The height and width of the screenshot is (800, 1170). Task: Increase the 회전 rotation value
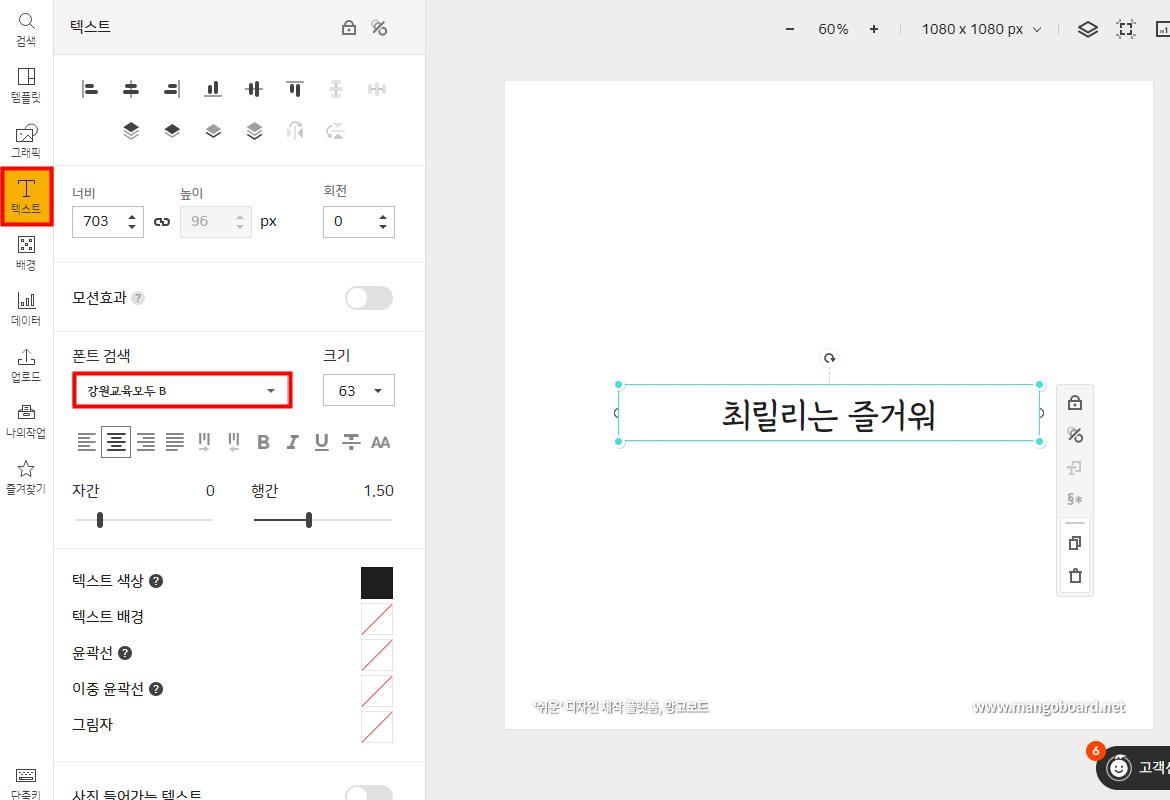coord(383,216)
